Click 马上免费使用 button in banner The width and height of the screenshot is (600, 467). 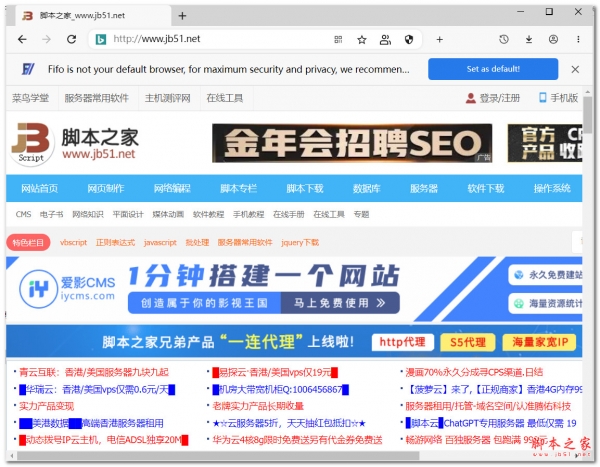[x=340, y=303]
